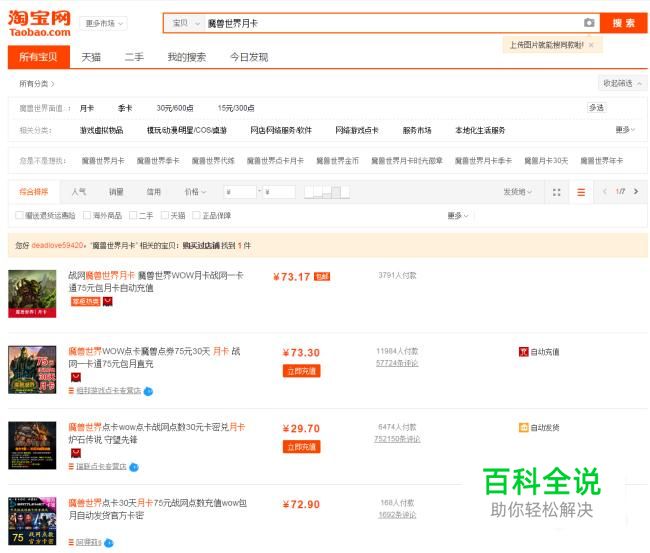
Task: Expand 更多 related categories
Action: (625, 130)
